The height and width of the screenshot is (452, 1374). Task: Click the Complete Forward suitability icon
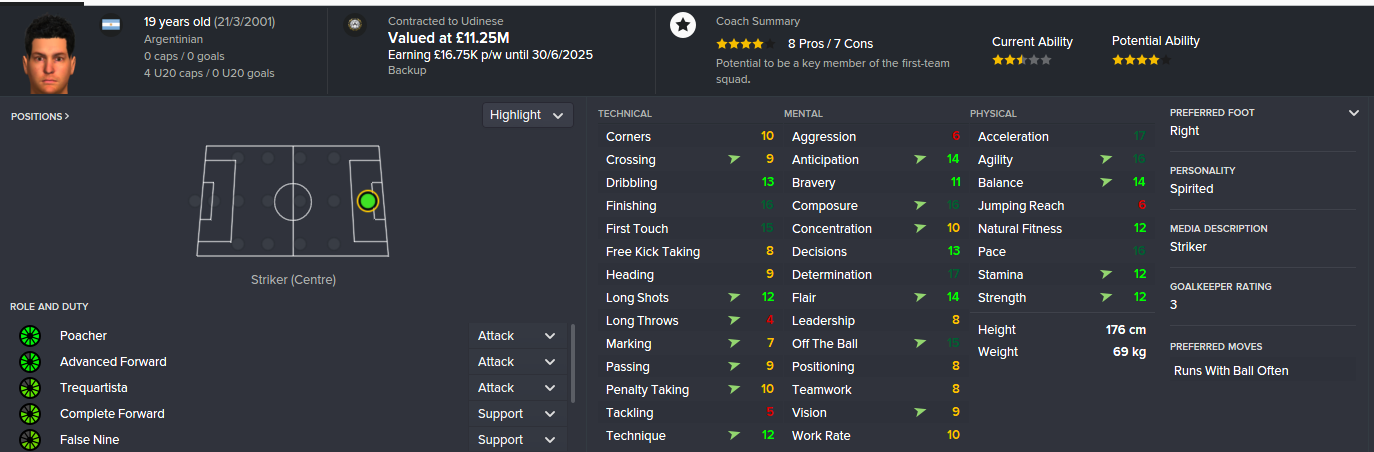(29, 414)
